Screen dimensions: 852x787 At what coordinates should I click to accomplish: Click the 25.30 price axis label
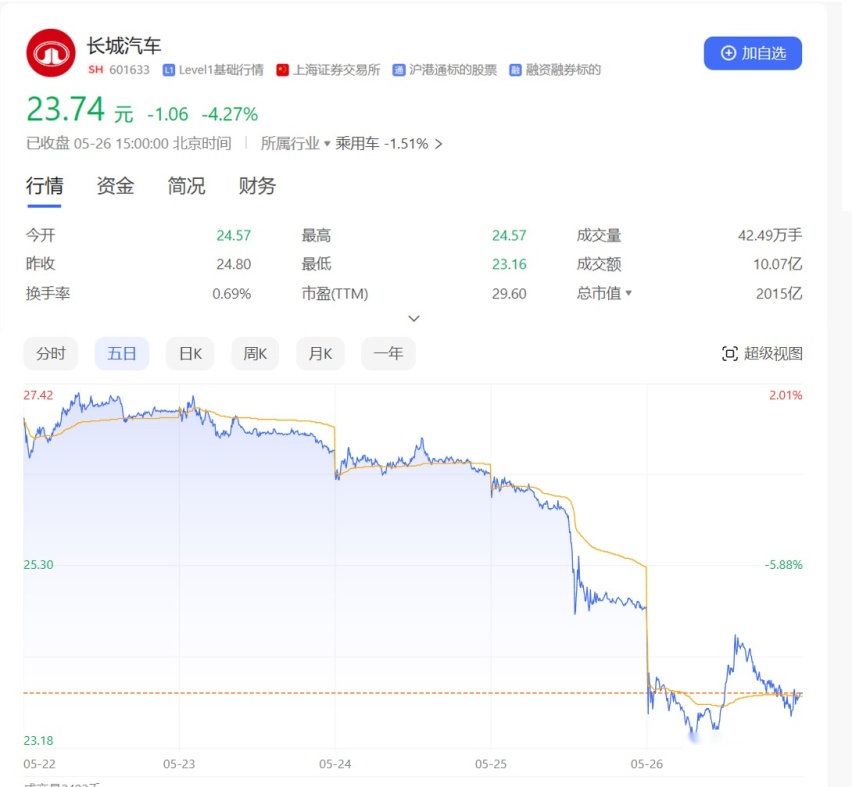(38, 565)
